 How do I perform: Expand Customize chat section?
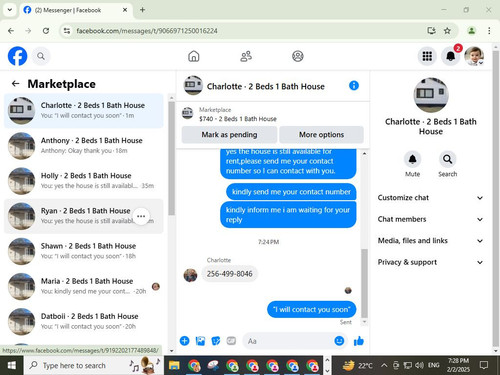pyautogui.click(x=430, y=198)
